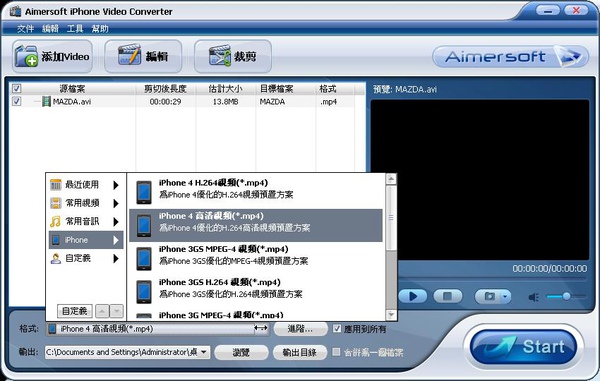
Task: Open the snapshot button dropdown arrow
Action: pos(505,296)
